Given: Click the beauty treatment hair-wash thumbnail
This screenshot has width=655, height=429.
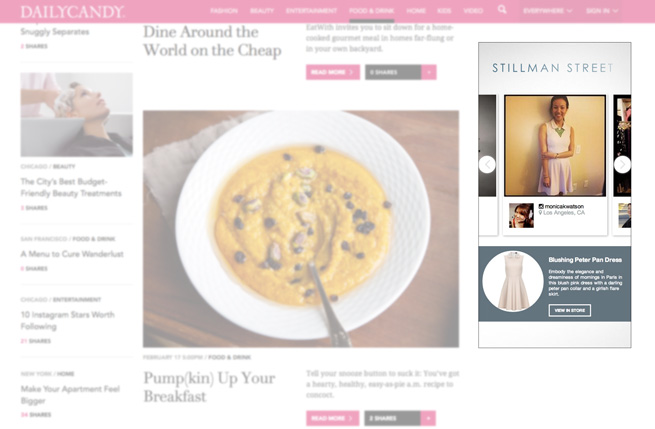Looking at the screenshot, I should coord(76,114).
